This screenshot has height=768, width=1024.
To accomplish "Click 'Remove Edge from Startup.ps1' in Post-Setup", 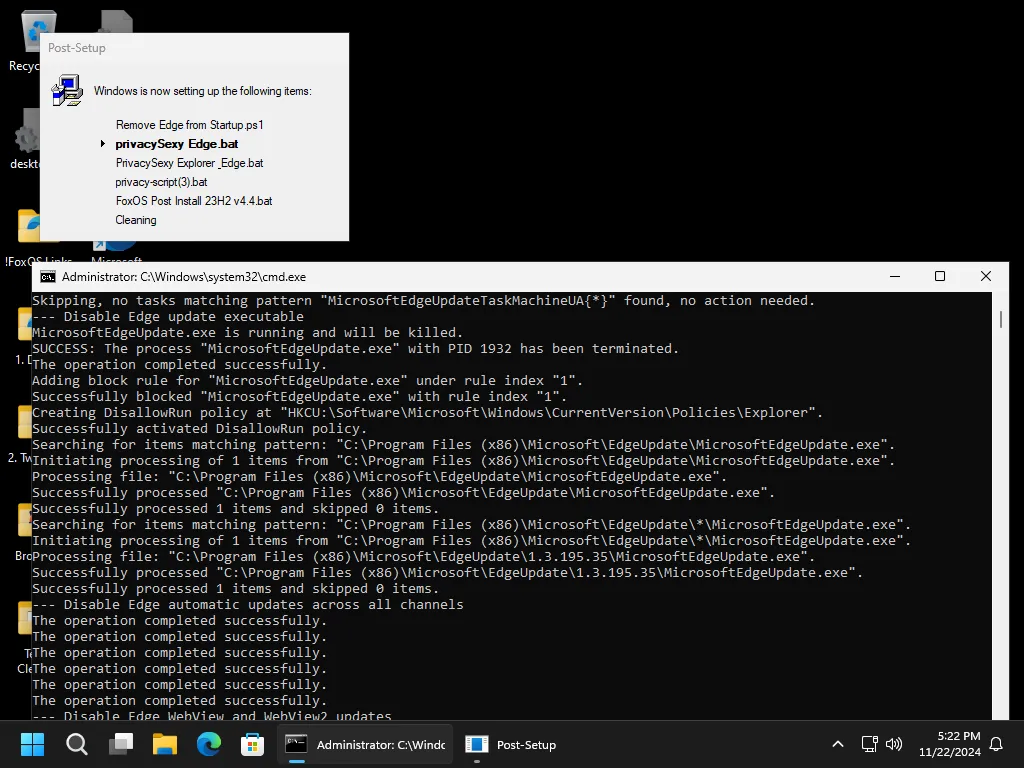I will [x=190, y=124].
